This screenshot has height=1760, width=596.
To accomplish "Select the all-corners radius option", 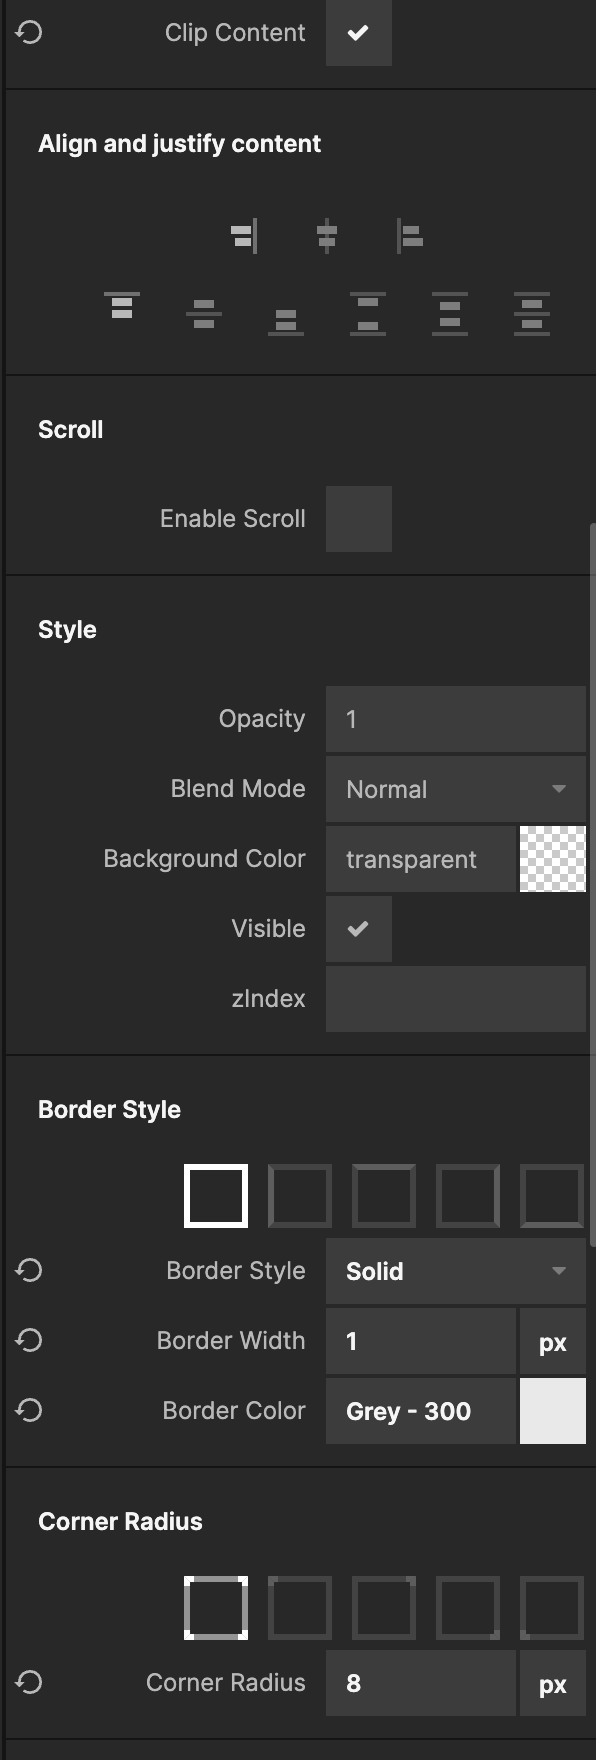I will (216, 1608).
